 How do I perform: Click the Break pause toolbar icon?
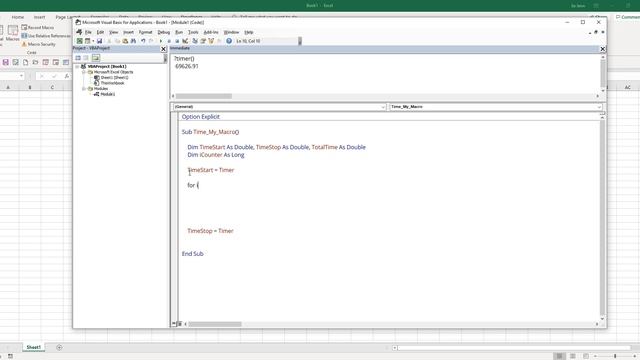pyautogui.click(x=169, y=41)
